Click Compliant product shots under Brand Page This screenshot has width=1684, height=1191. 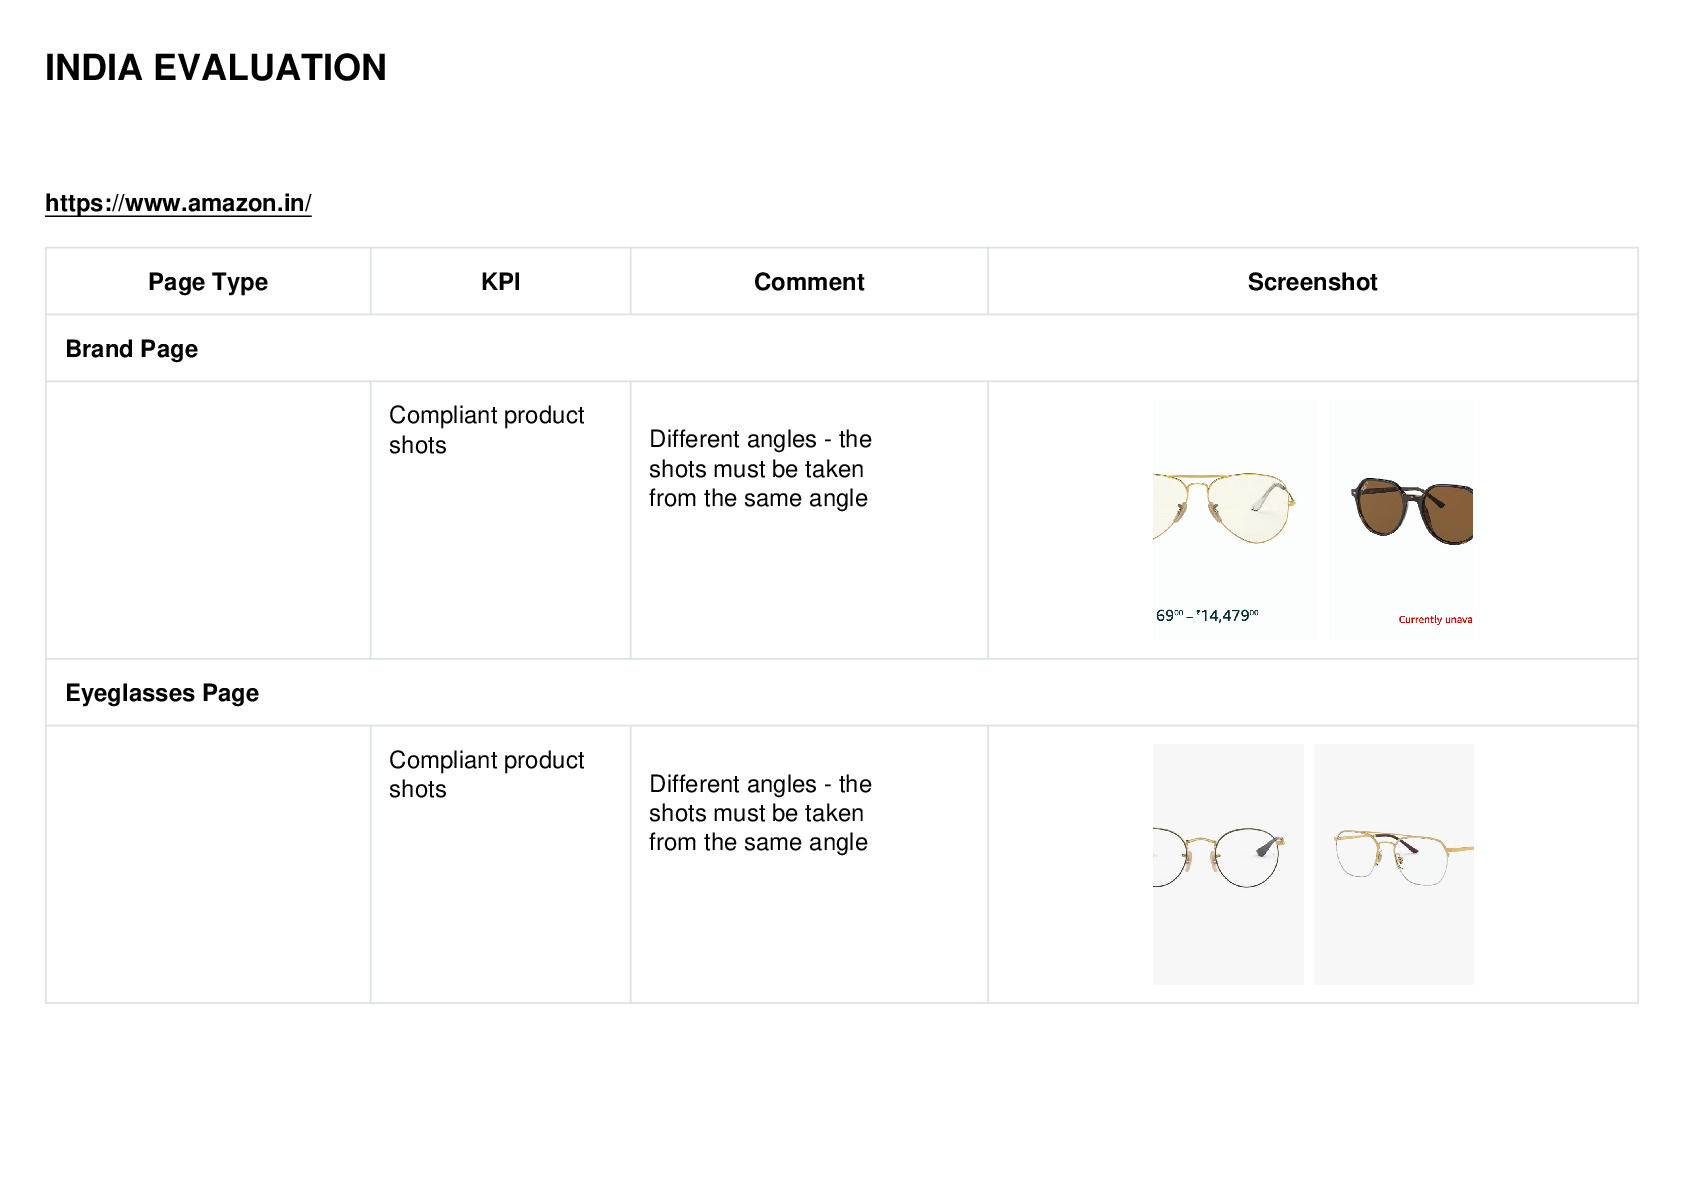(486, 430)
